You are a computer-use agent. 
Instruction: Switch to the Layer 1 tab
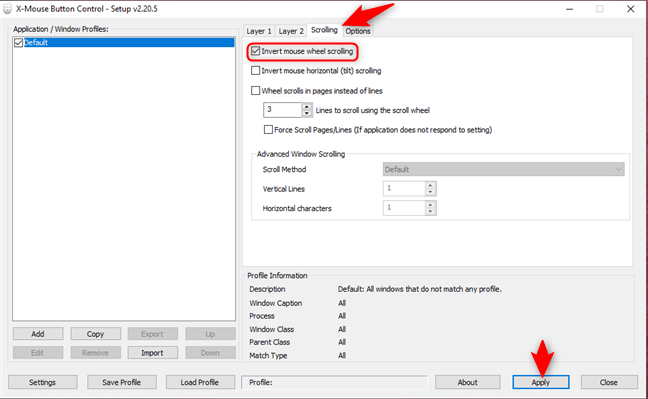click(259, 31)
